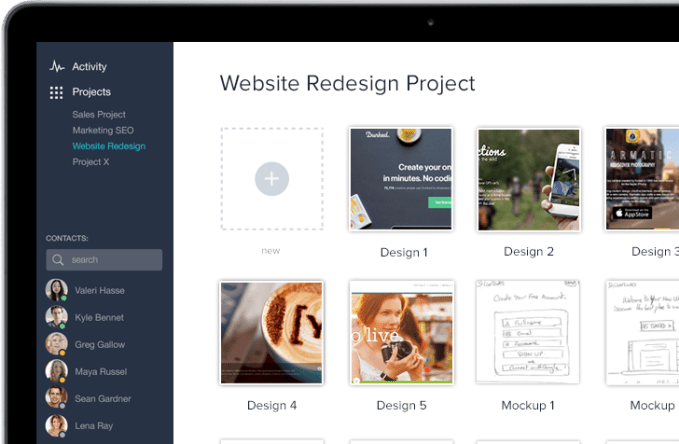
Task: Click the Projects grid icon
Action: point(56,92)
